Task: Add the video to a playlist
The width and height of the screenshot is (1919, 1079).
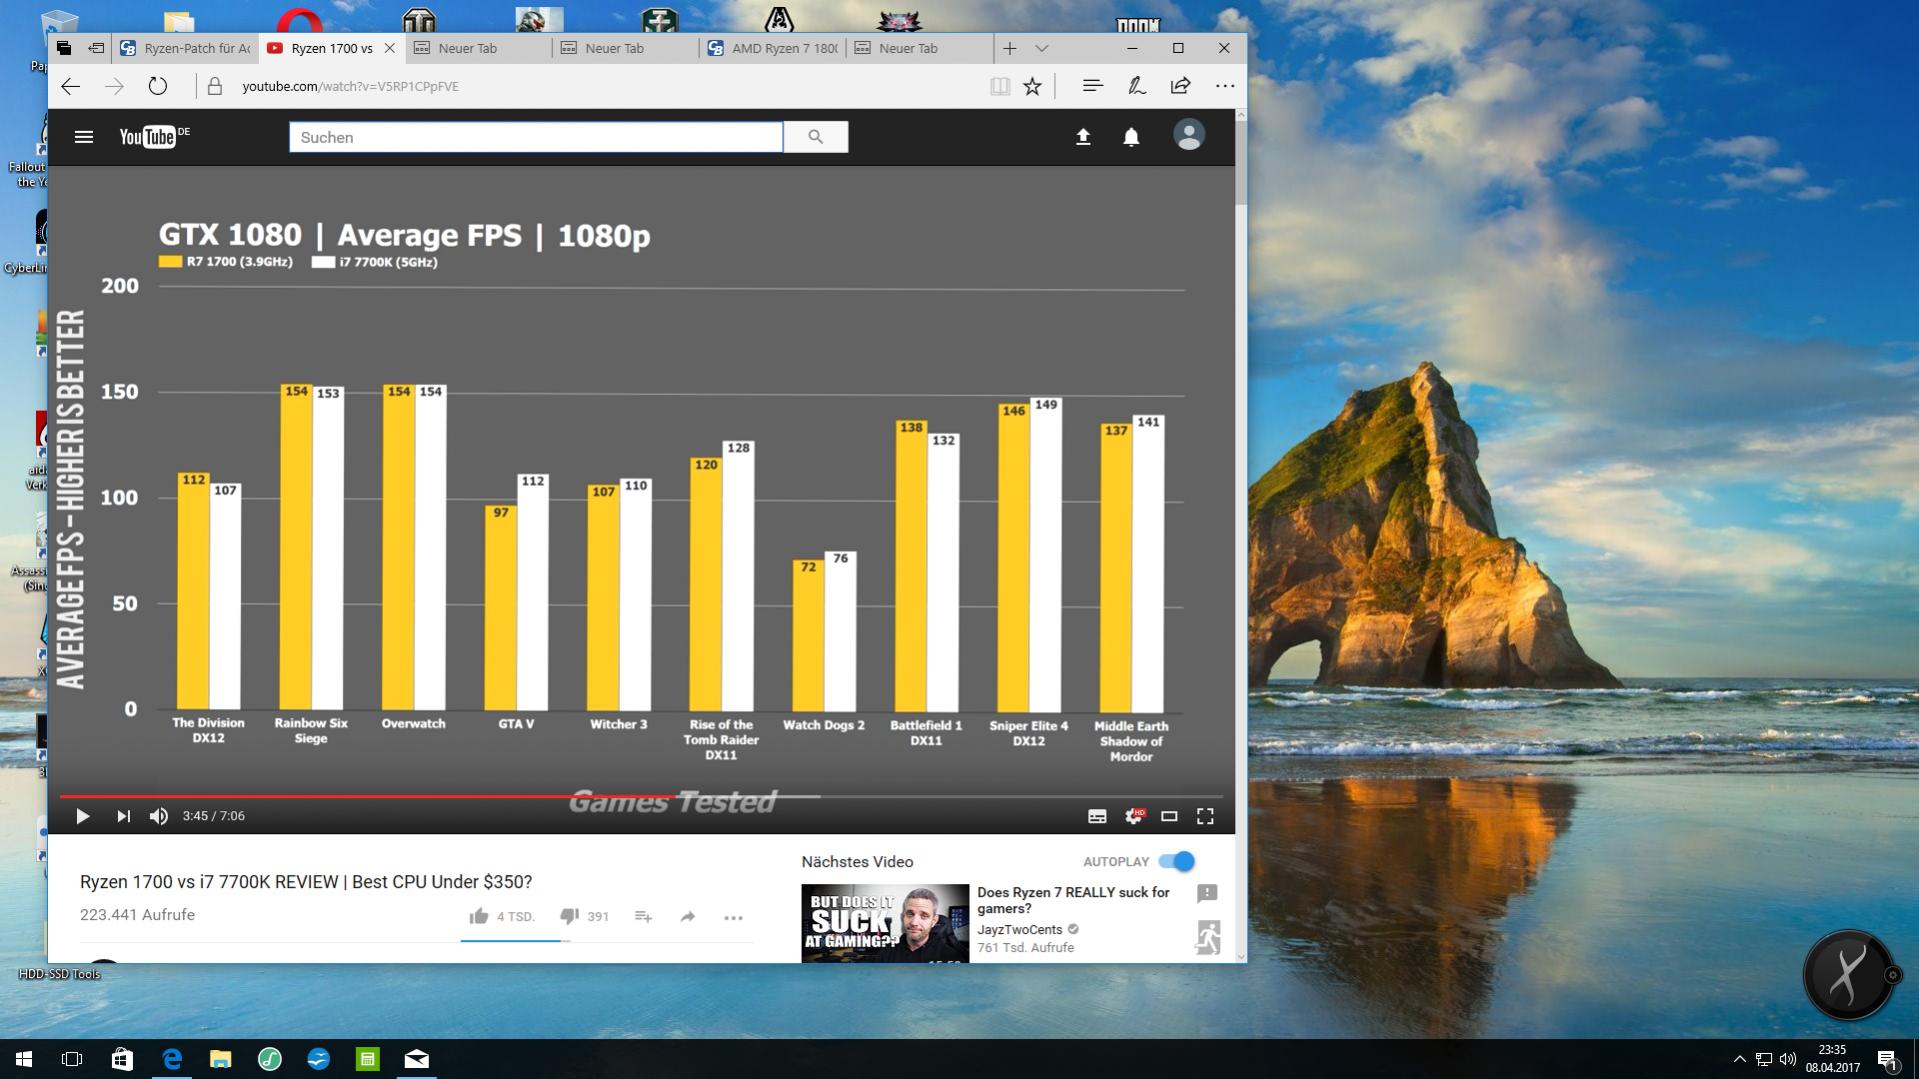Action: (643, 917)
